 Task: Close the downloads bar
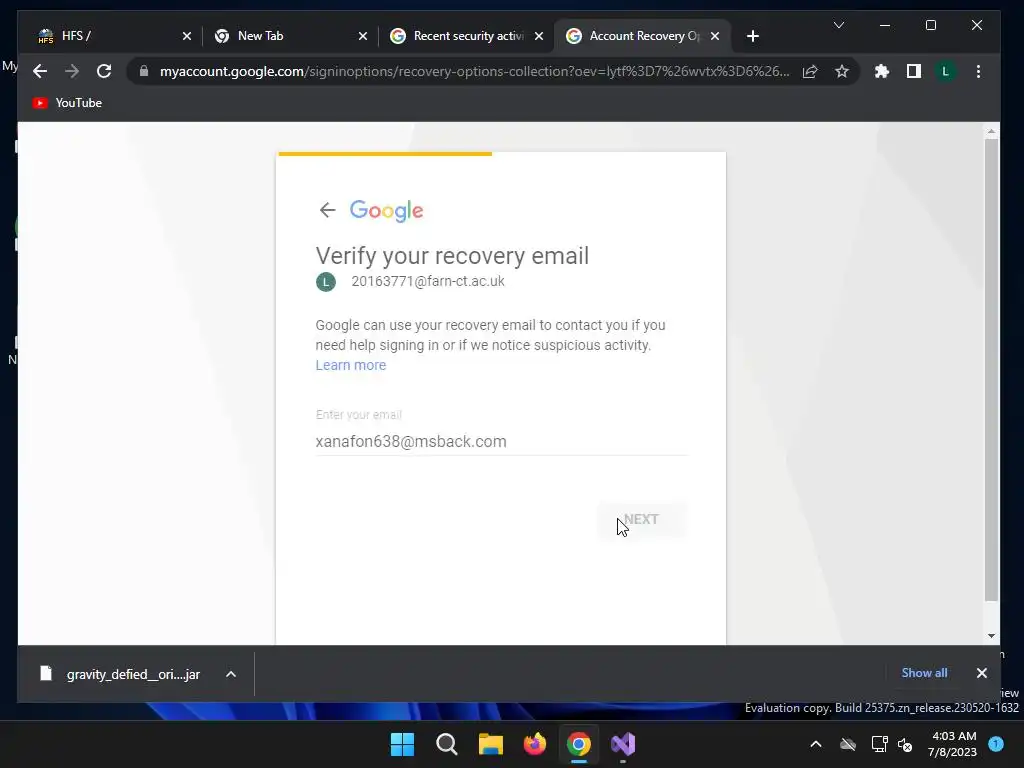[x=982, y=673]
